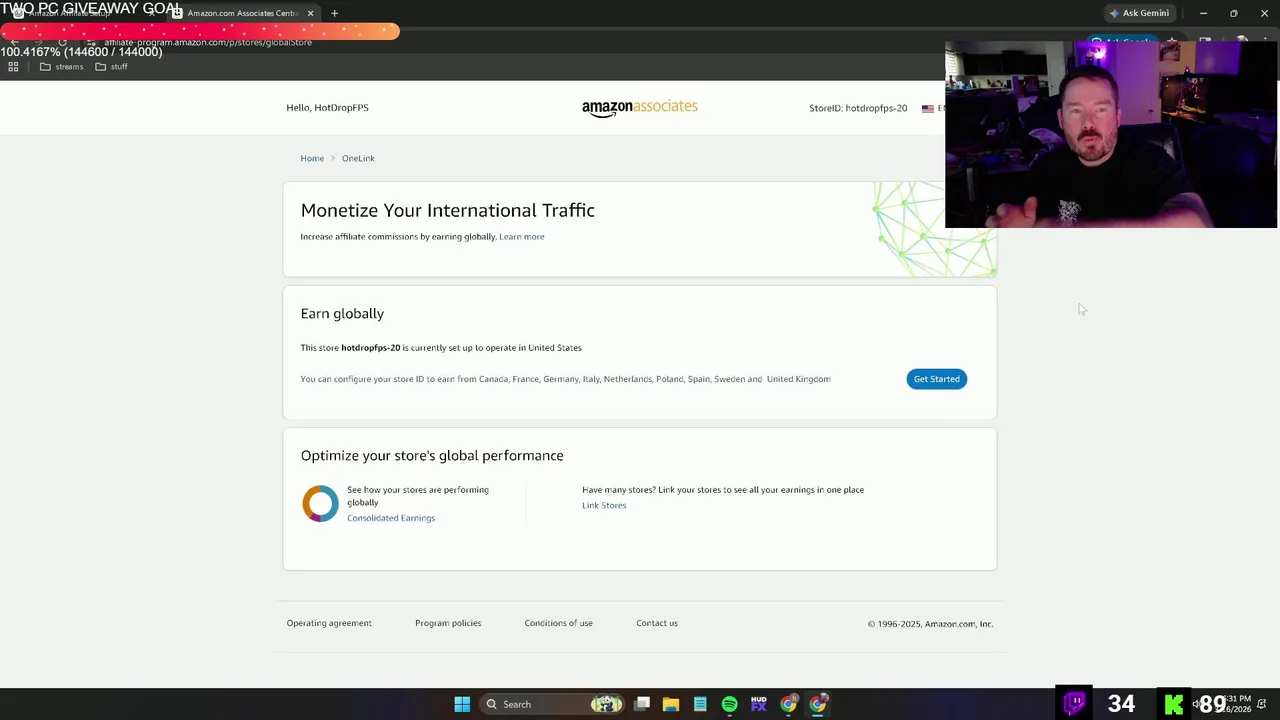1280x720 pixels.
Task: Open the Operating agreement footer link
Action: tap(329, 623)
